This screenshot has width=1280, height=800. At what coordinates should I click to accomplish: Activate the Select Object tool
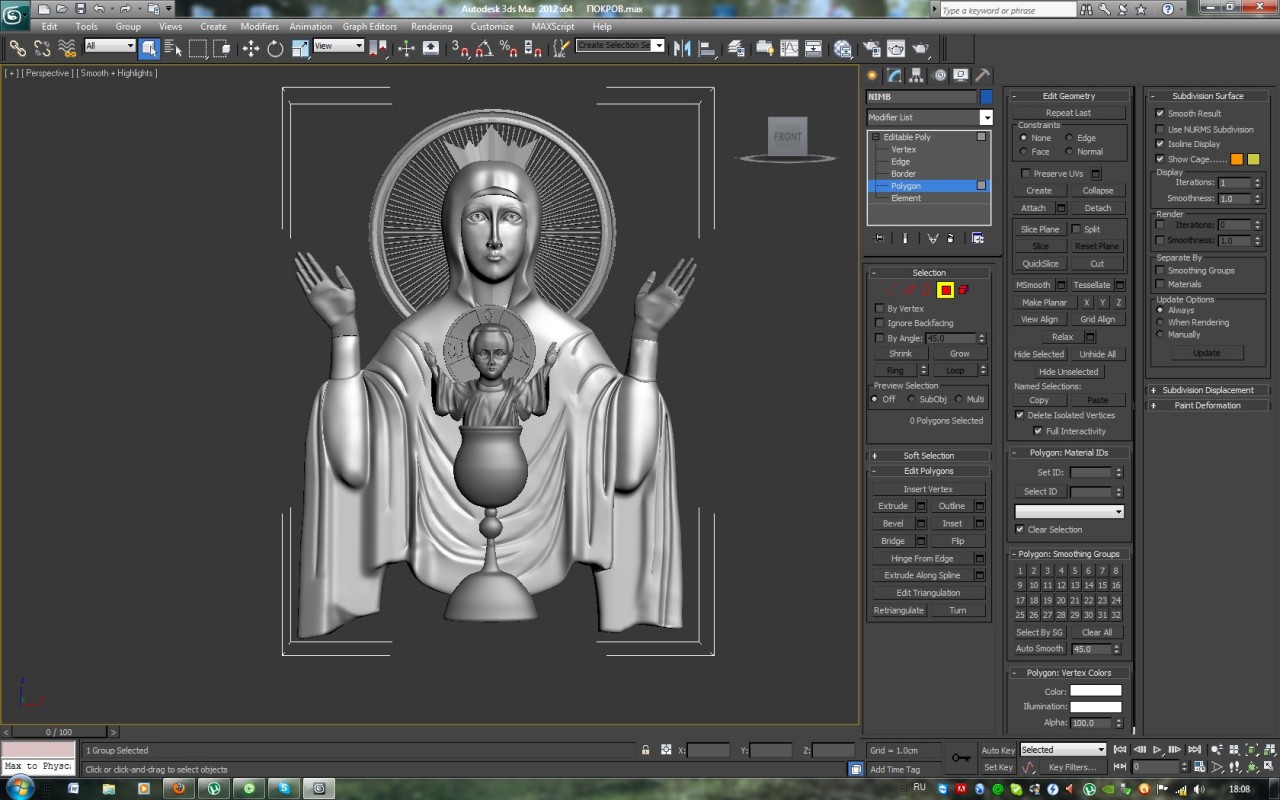tap(149, 48)
